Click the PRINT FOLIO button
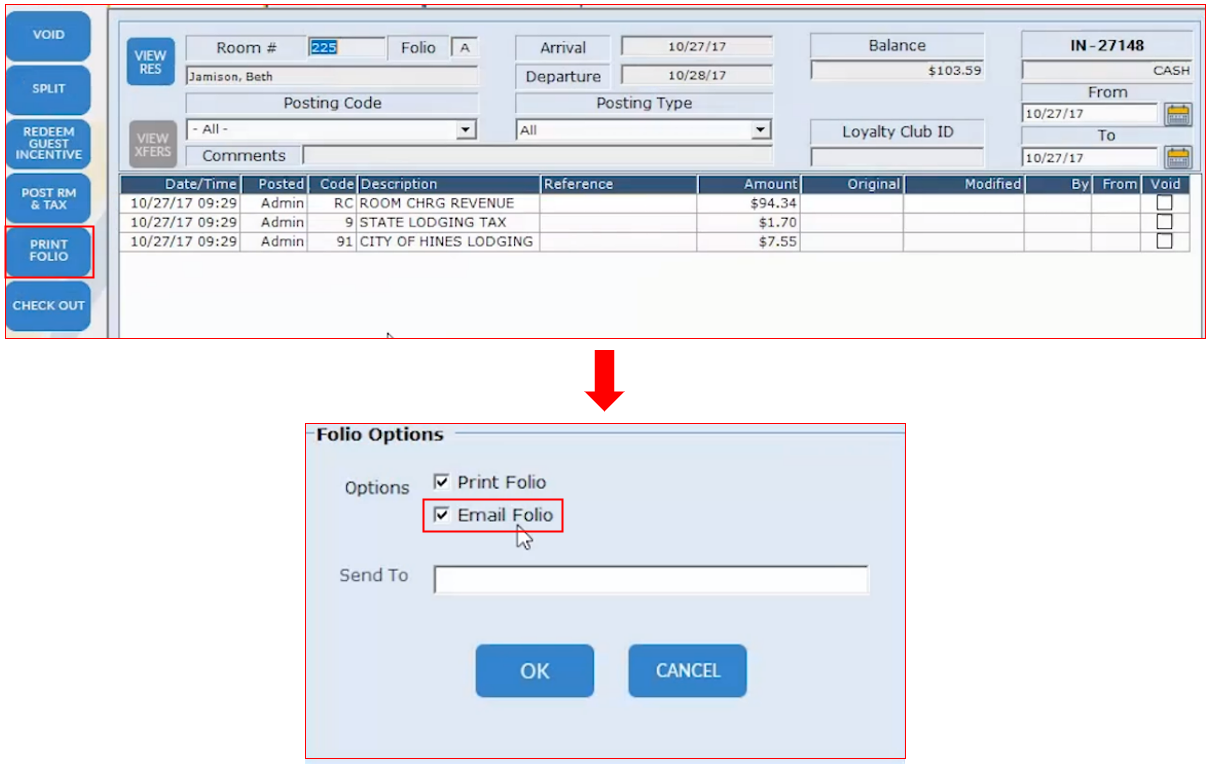Image resolution: width=1211 pixels, height=764 pixels. pos(49,251)
